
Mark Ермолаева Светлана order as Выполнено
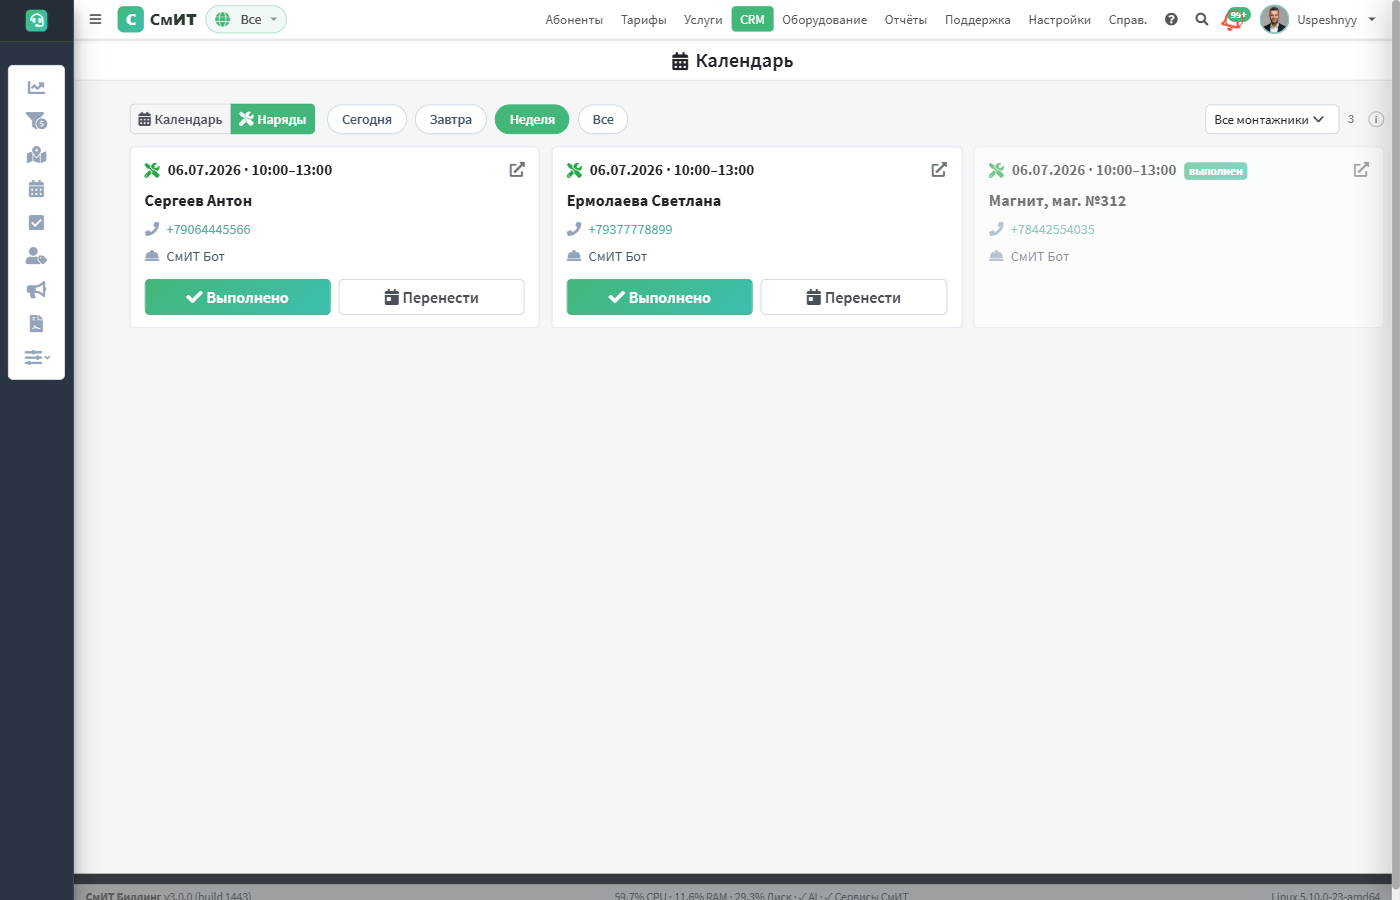[x=660, y=297]
